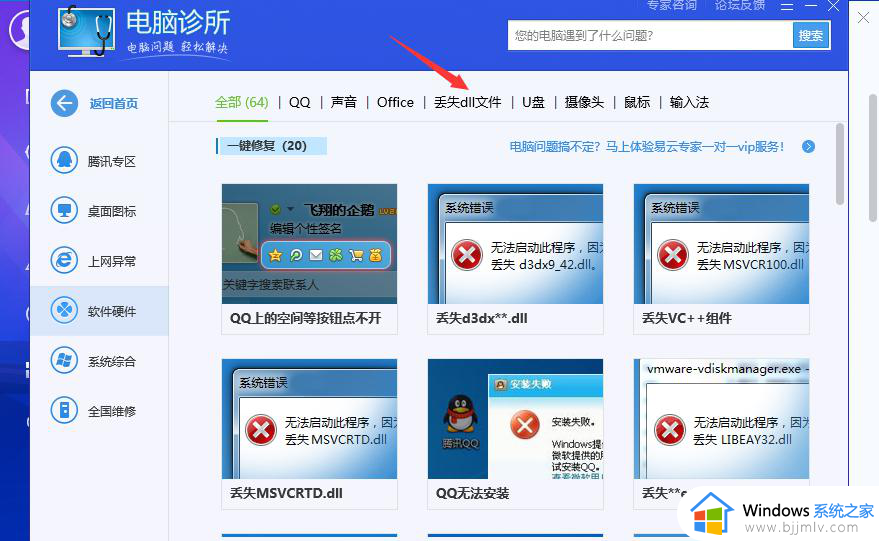This screenshot has height=541, width=879.
Task: Open the QQ上的空间等按钮点不开 thumbnail
Action: (x=309, y=244)
